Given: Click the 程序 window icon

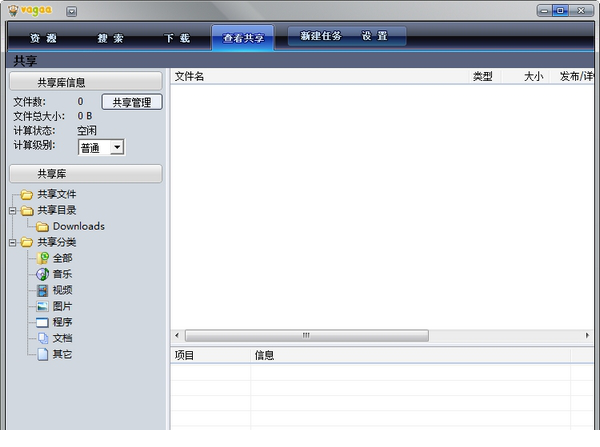Looking at the screenshot, I should 42,323.
